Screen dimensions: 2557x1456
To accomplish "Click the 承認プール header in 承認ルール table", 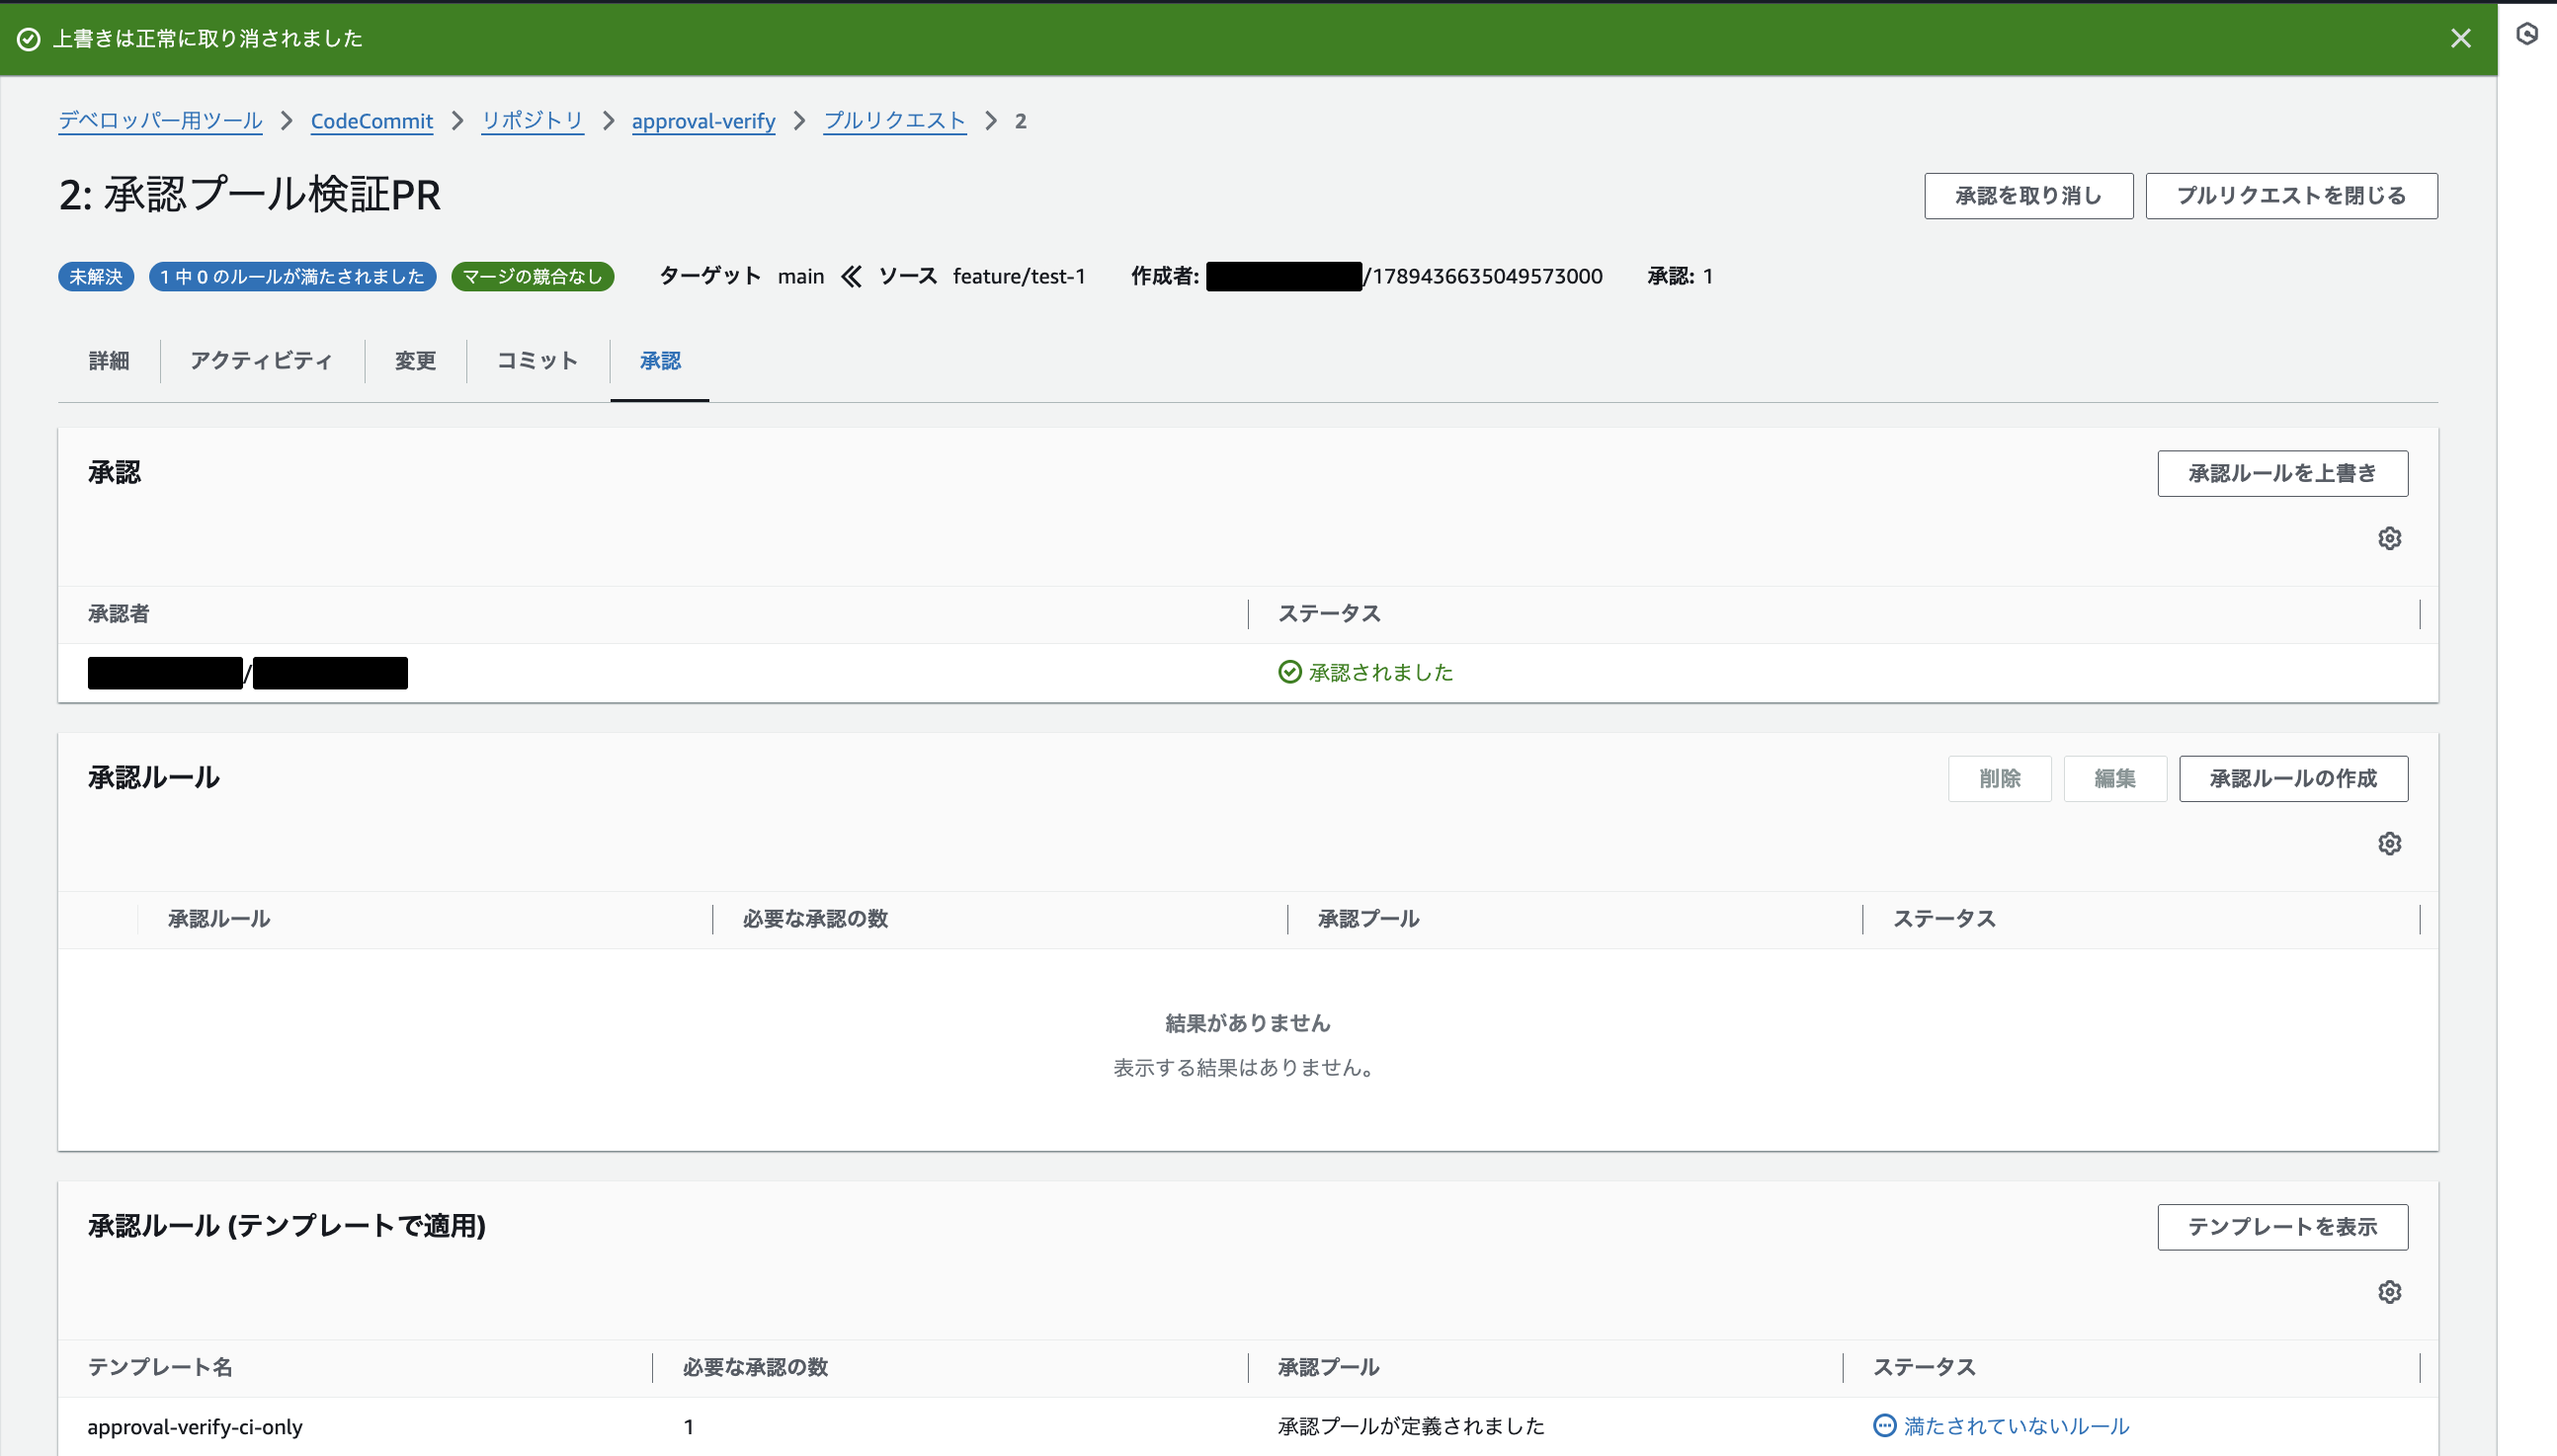I will click(1368, 918).
